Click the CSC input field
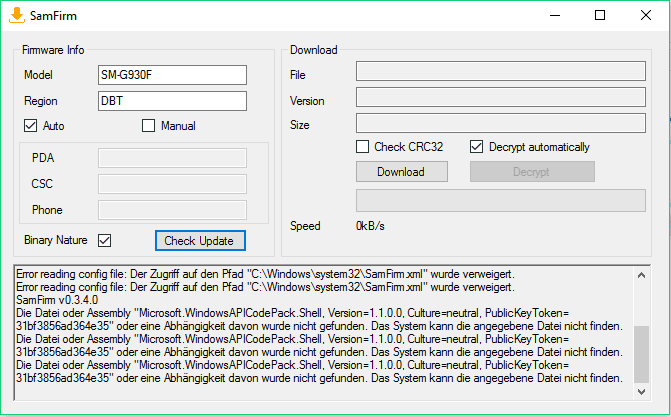This screenshot has height=417, width=671. pyautogui.click(x=172, y=184)
